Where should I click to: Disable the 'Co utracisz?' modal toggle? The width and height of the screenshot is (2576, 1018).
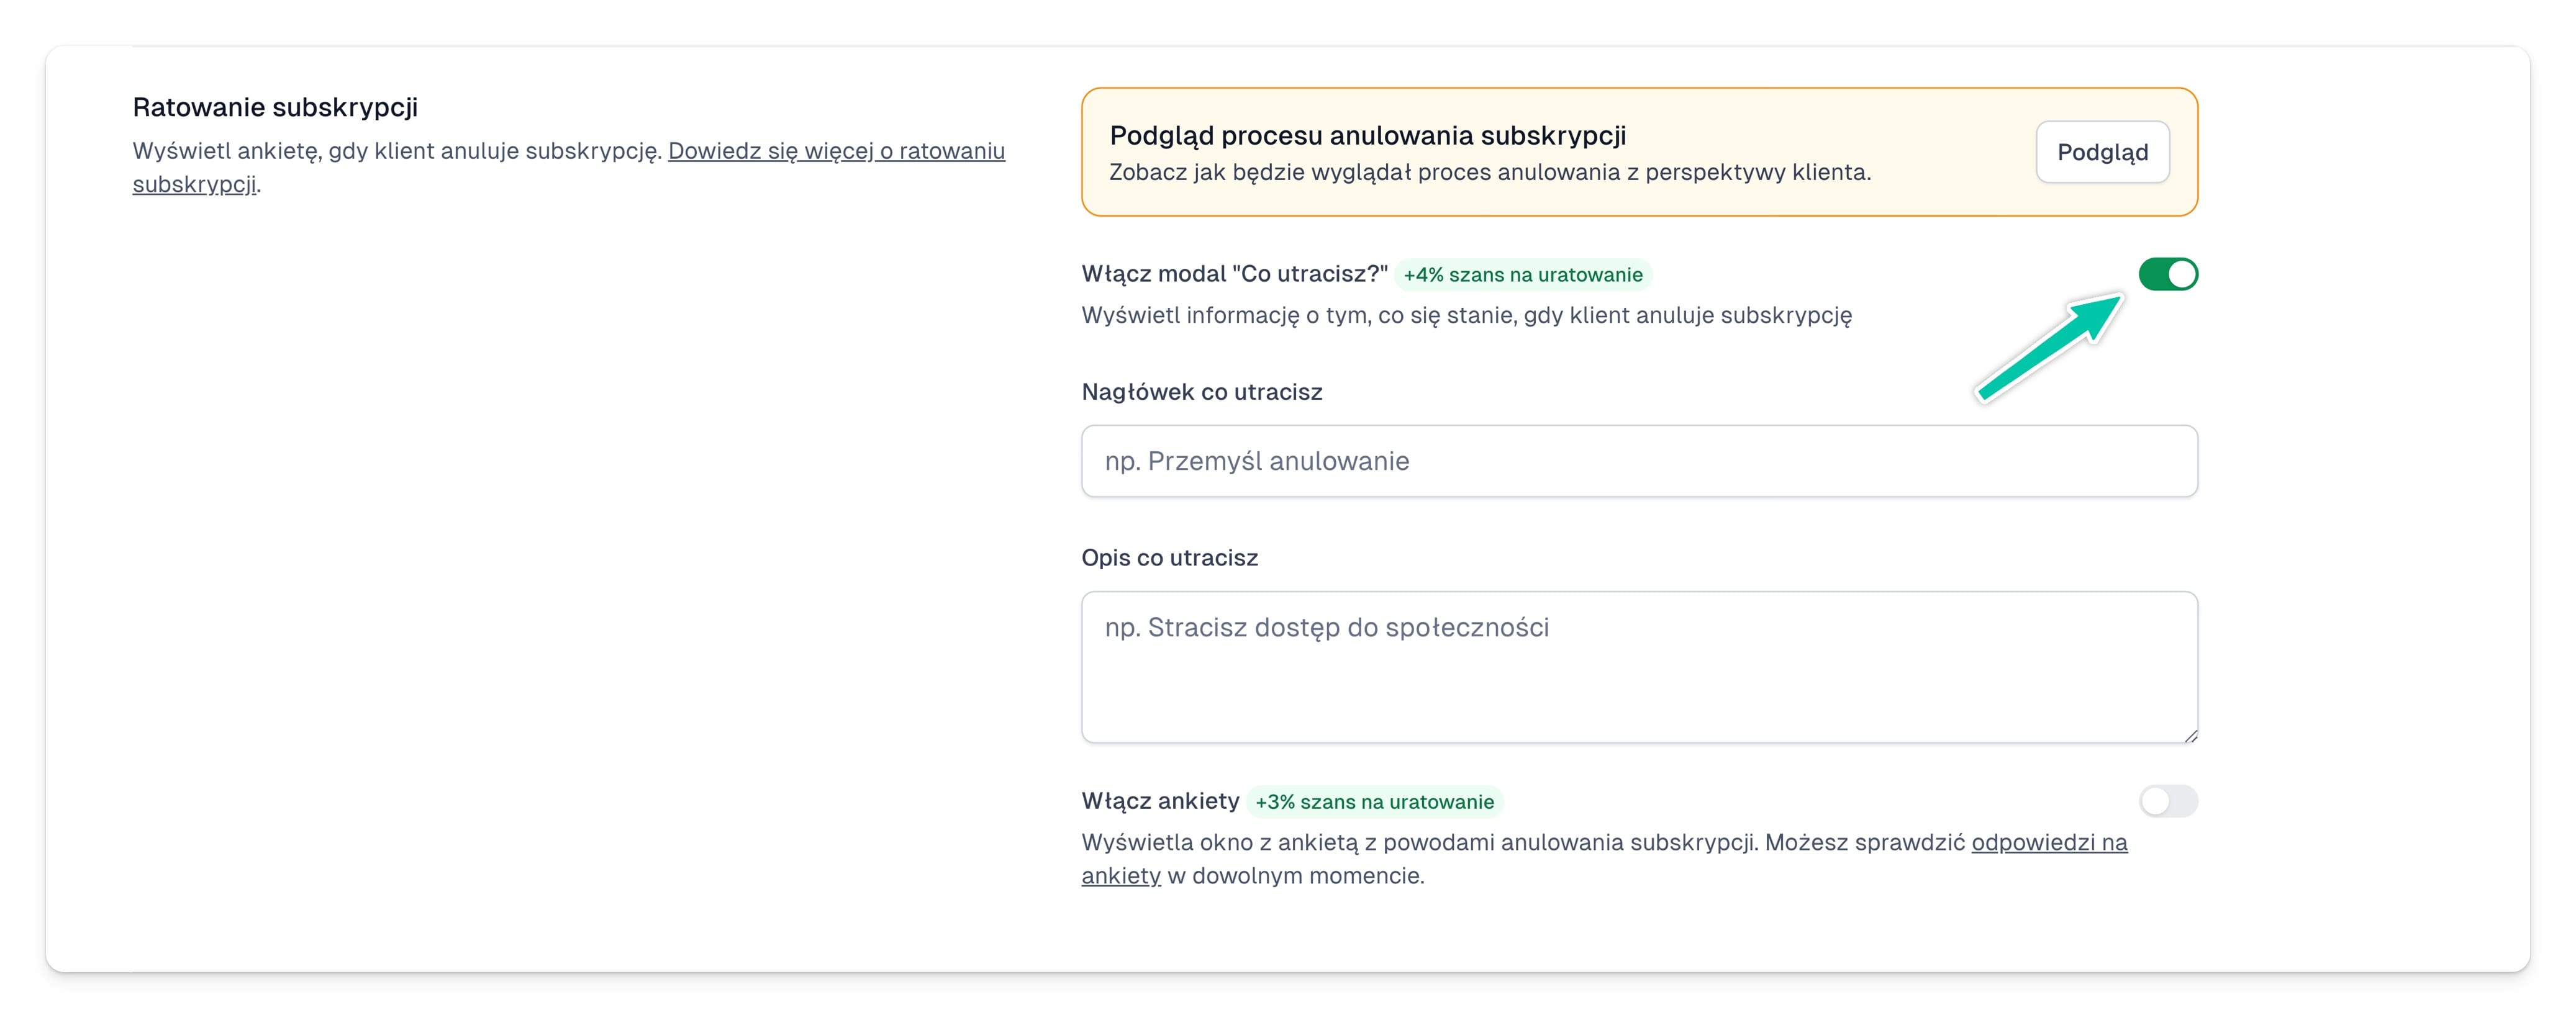click(x=2168, y=274)
